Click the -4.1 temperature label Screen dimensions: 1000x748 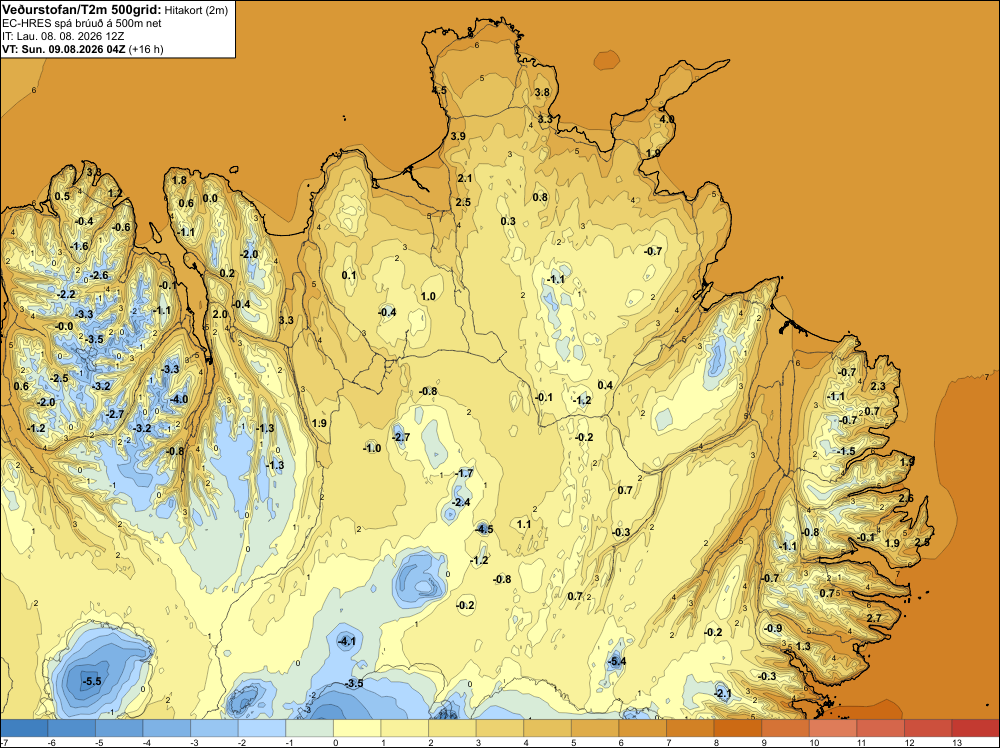pyautogui.click(x=346, y=642)
